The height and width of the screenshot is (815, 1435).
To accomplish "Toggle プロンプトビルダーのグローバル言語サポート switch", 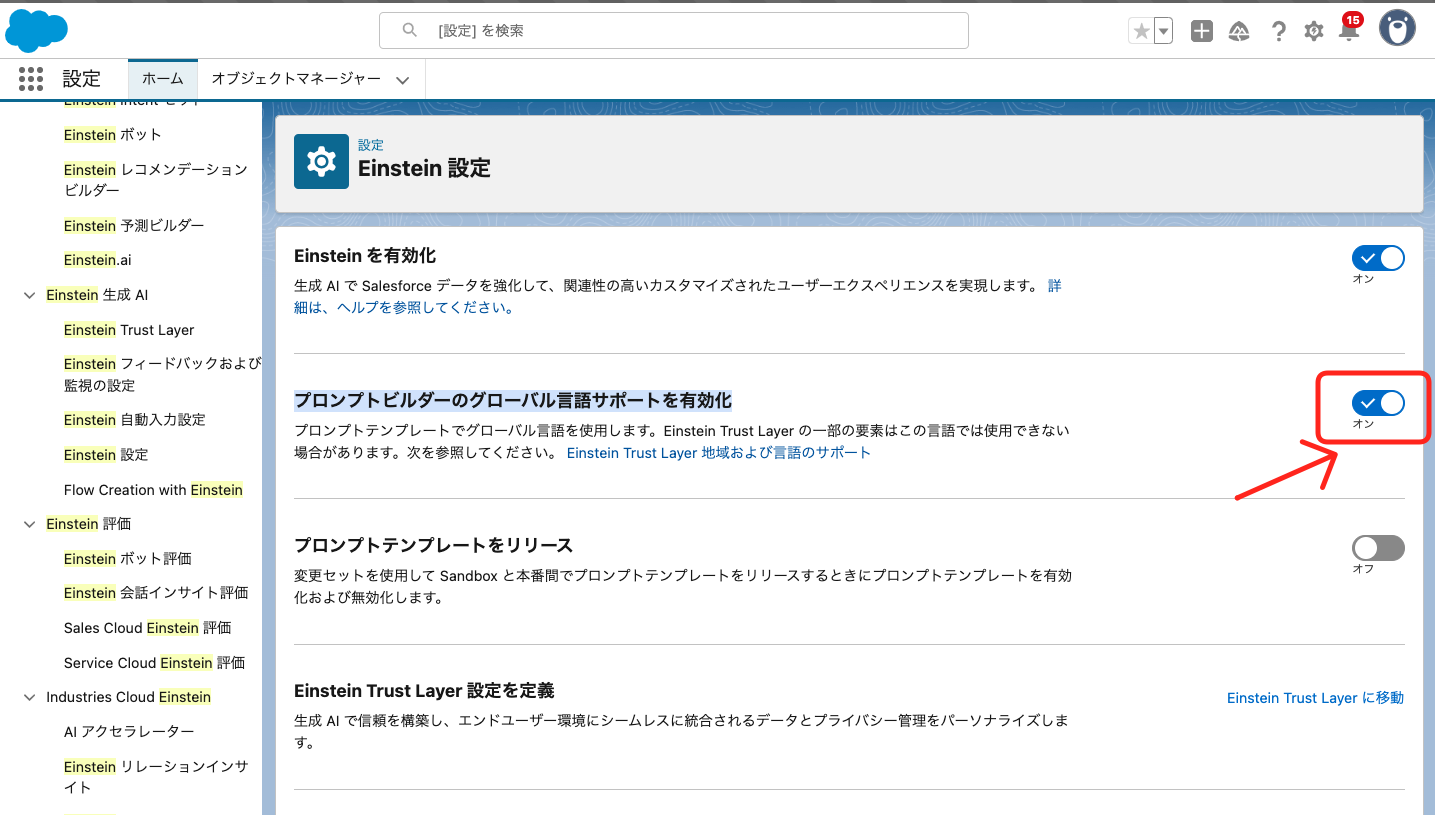I will [1378, 403].
